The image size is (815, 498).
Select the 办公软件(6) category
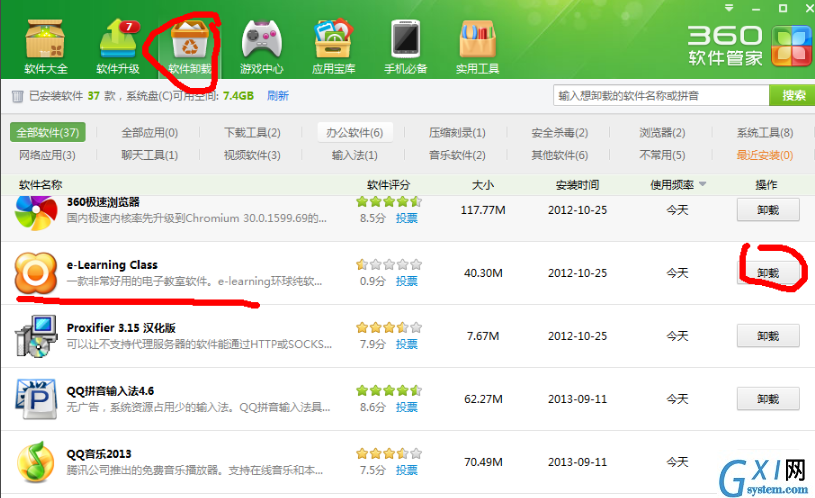tap(354, 133)
